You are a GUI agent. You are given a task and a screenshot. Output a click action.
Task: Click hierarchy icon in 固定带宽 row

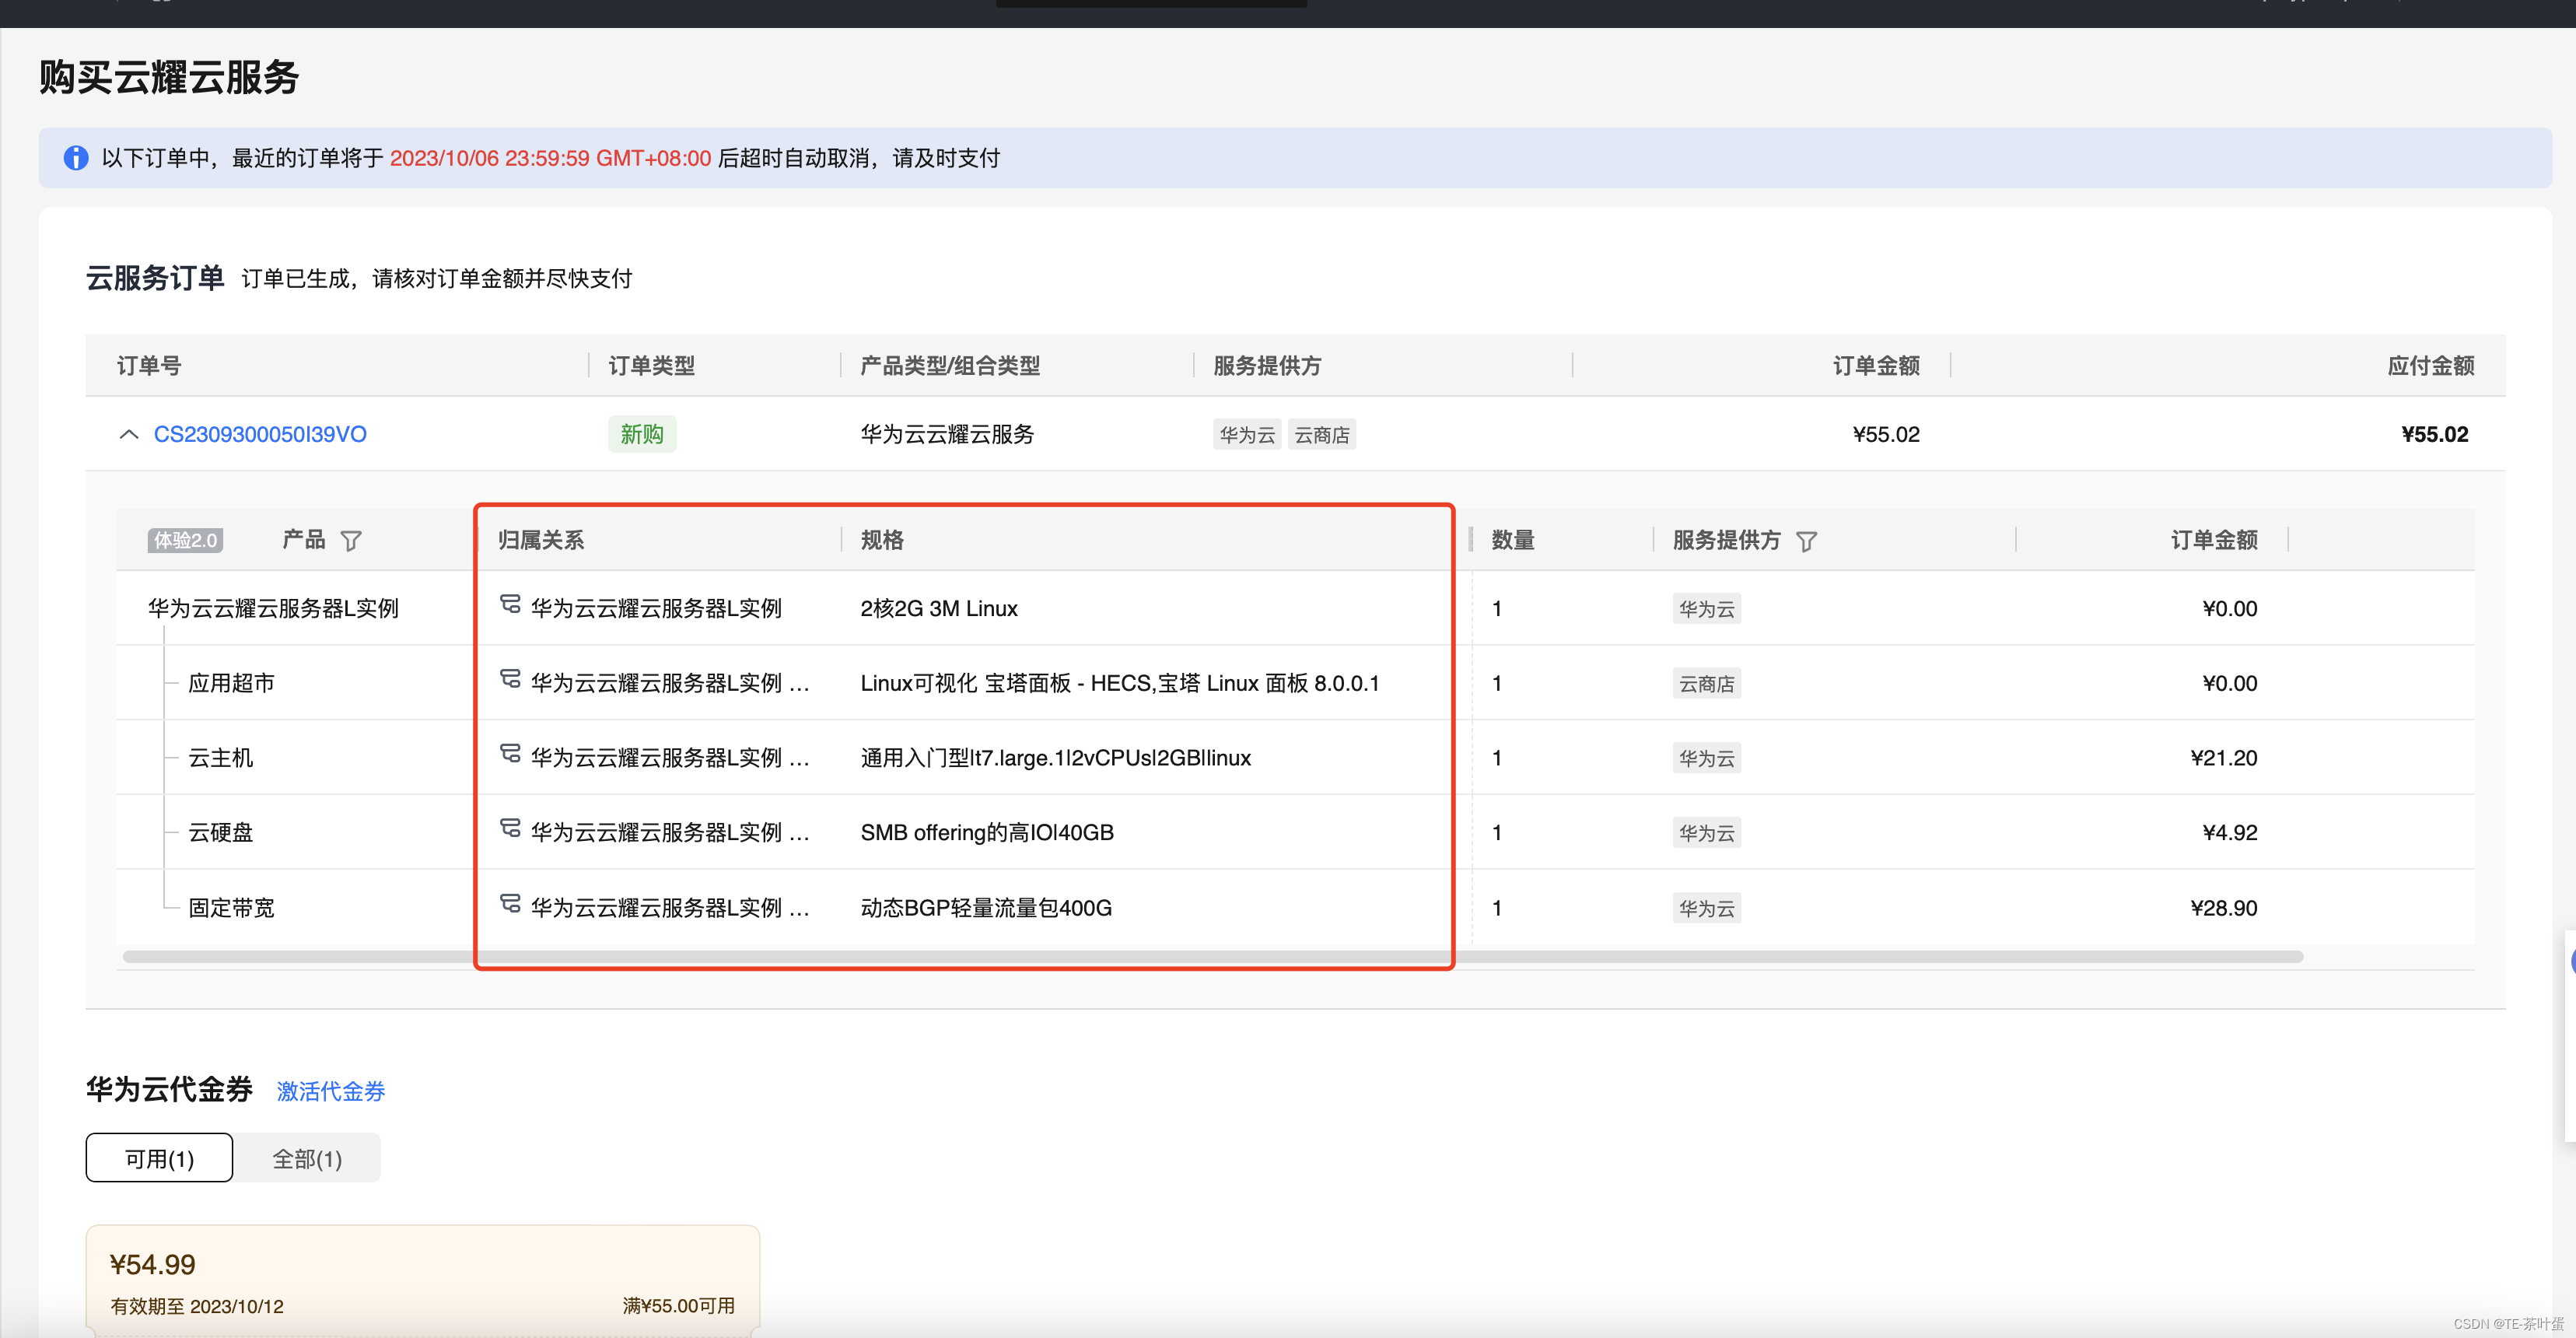pos(510,903)
